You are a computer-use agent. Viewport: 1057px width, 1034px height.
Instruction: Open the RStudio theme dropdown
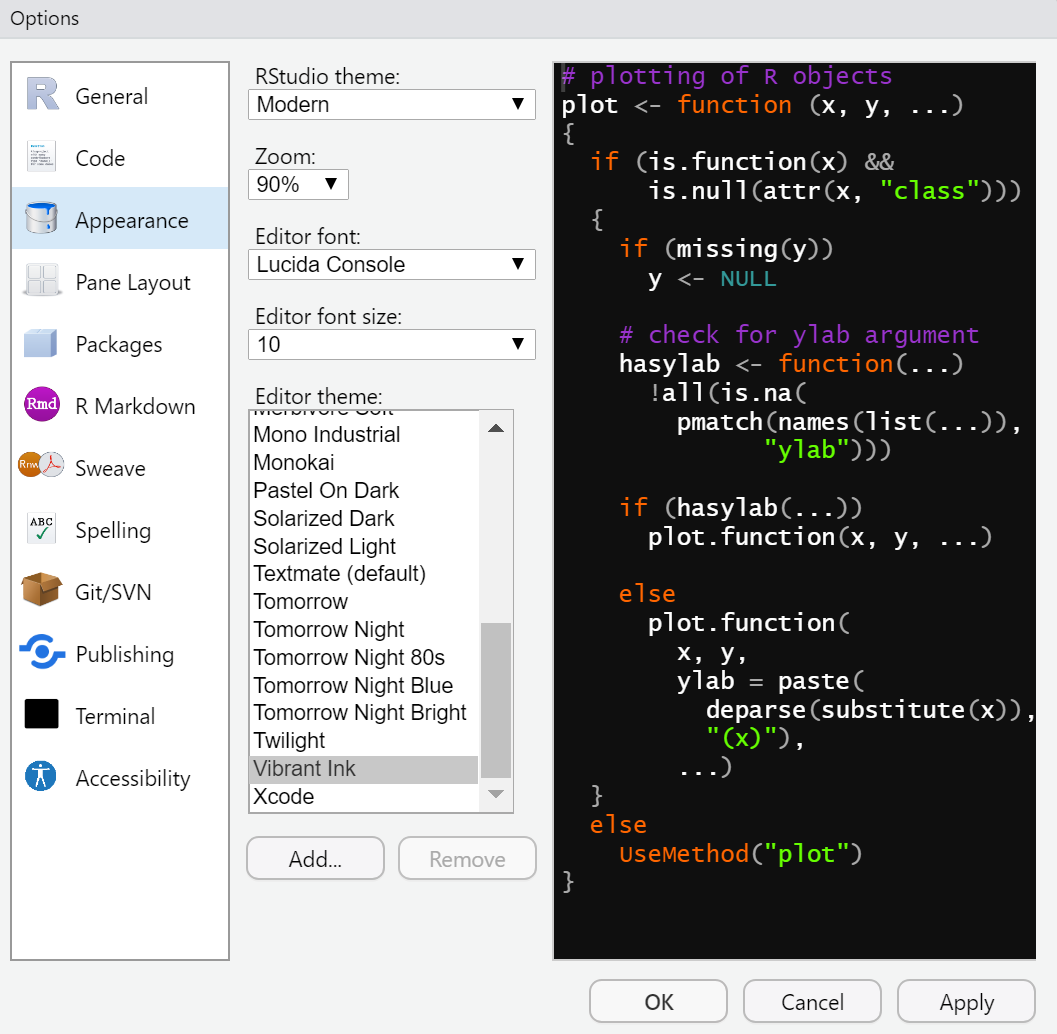(392, 104)
